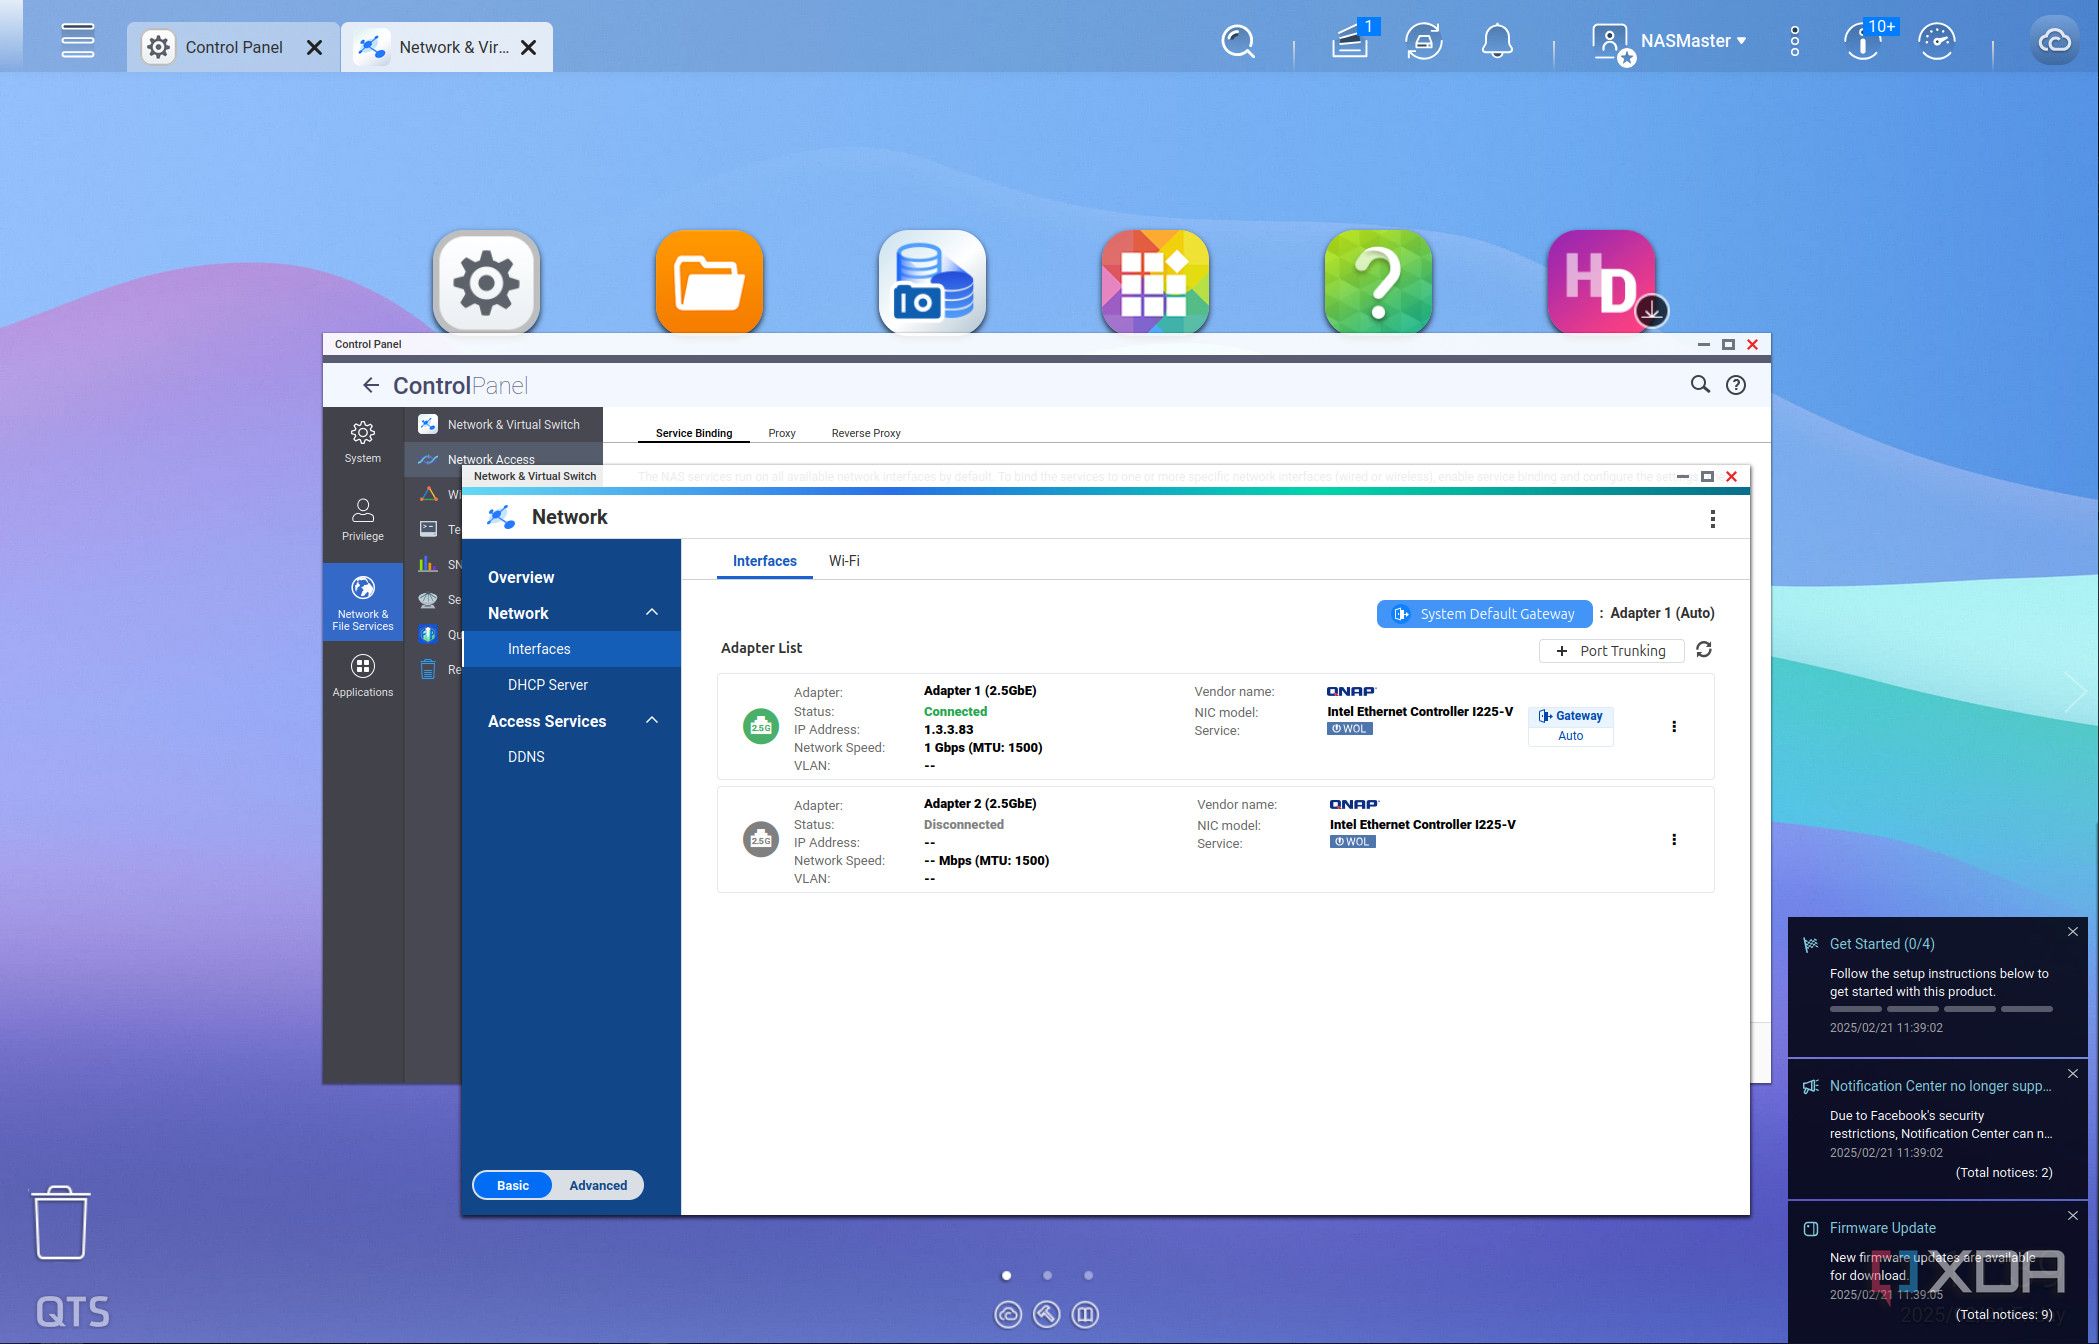Screen dimensions: 2099x1344
Task: Click the Control Panel search magnifier
Action: (1700, 384)
